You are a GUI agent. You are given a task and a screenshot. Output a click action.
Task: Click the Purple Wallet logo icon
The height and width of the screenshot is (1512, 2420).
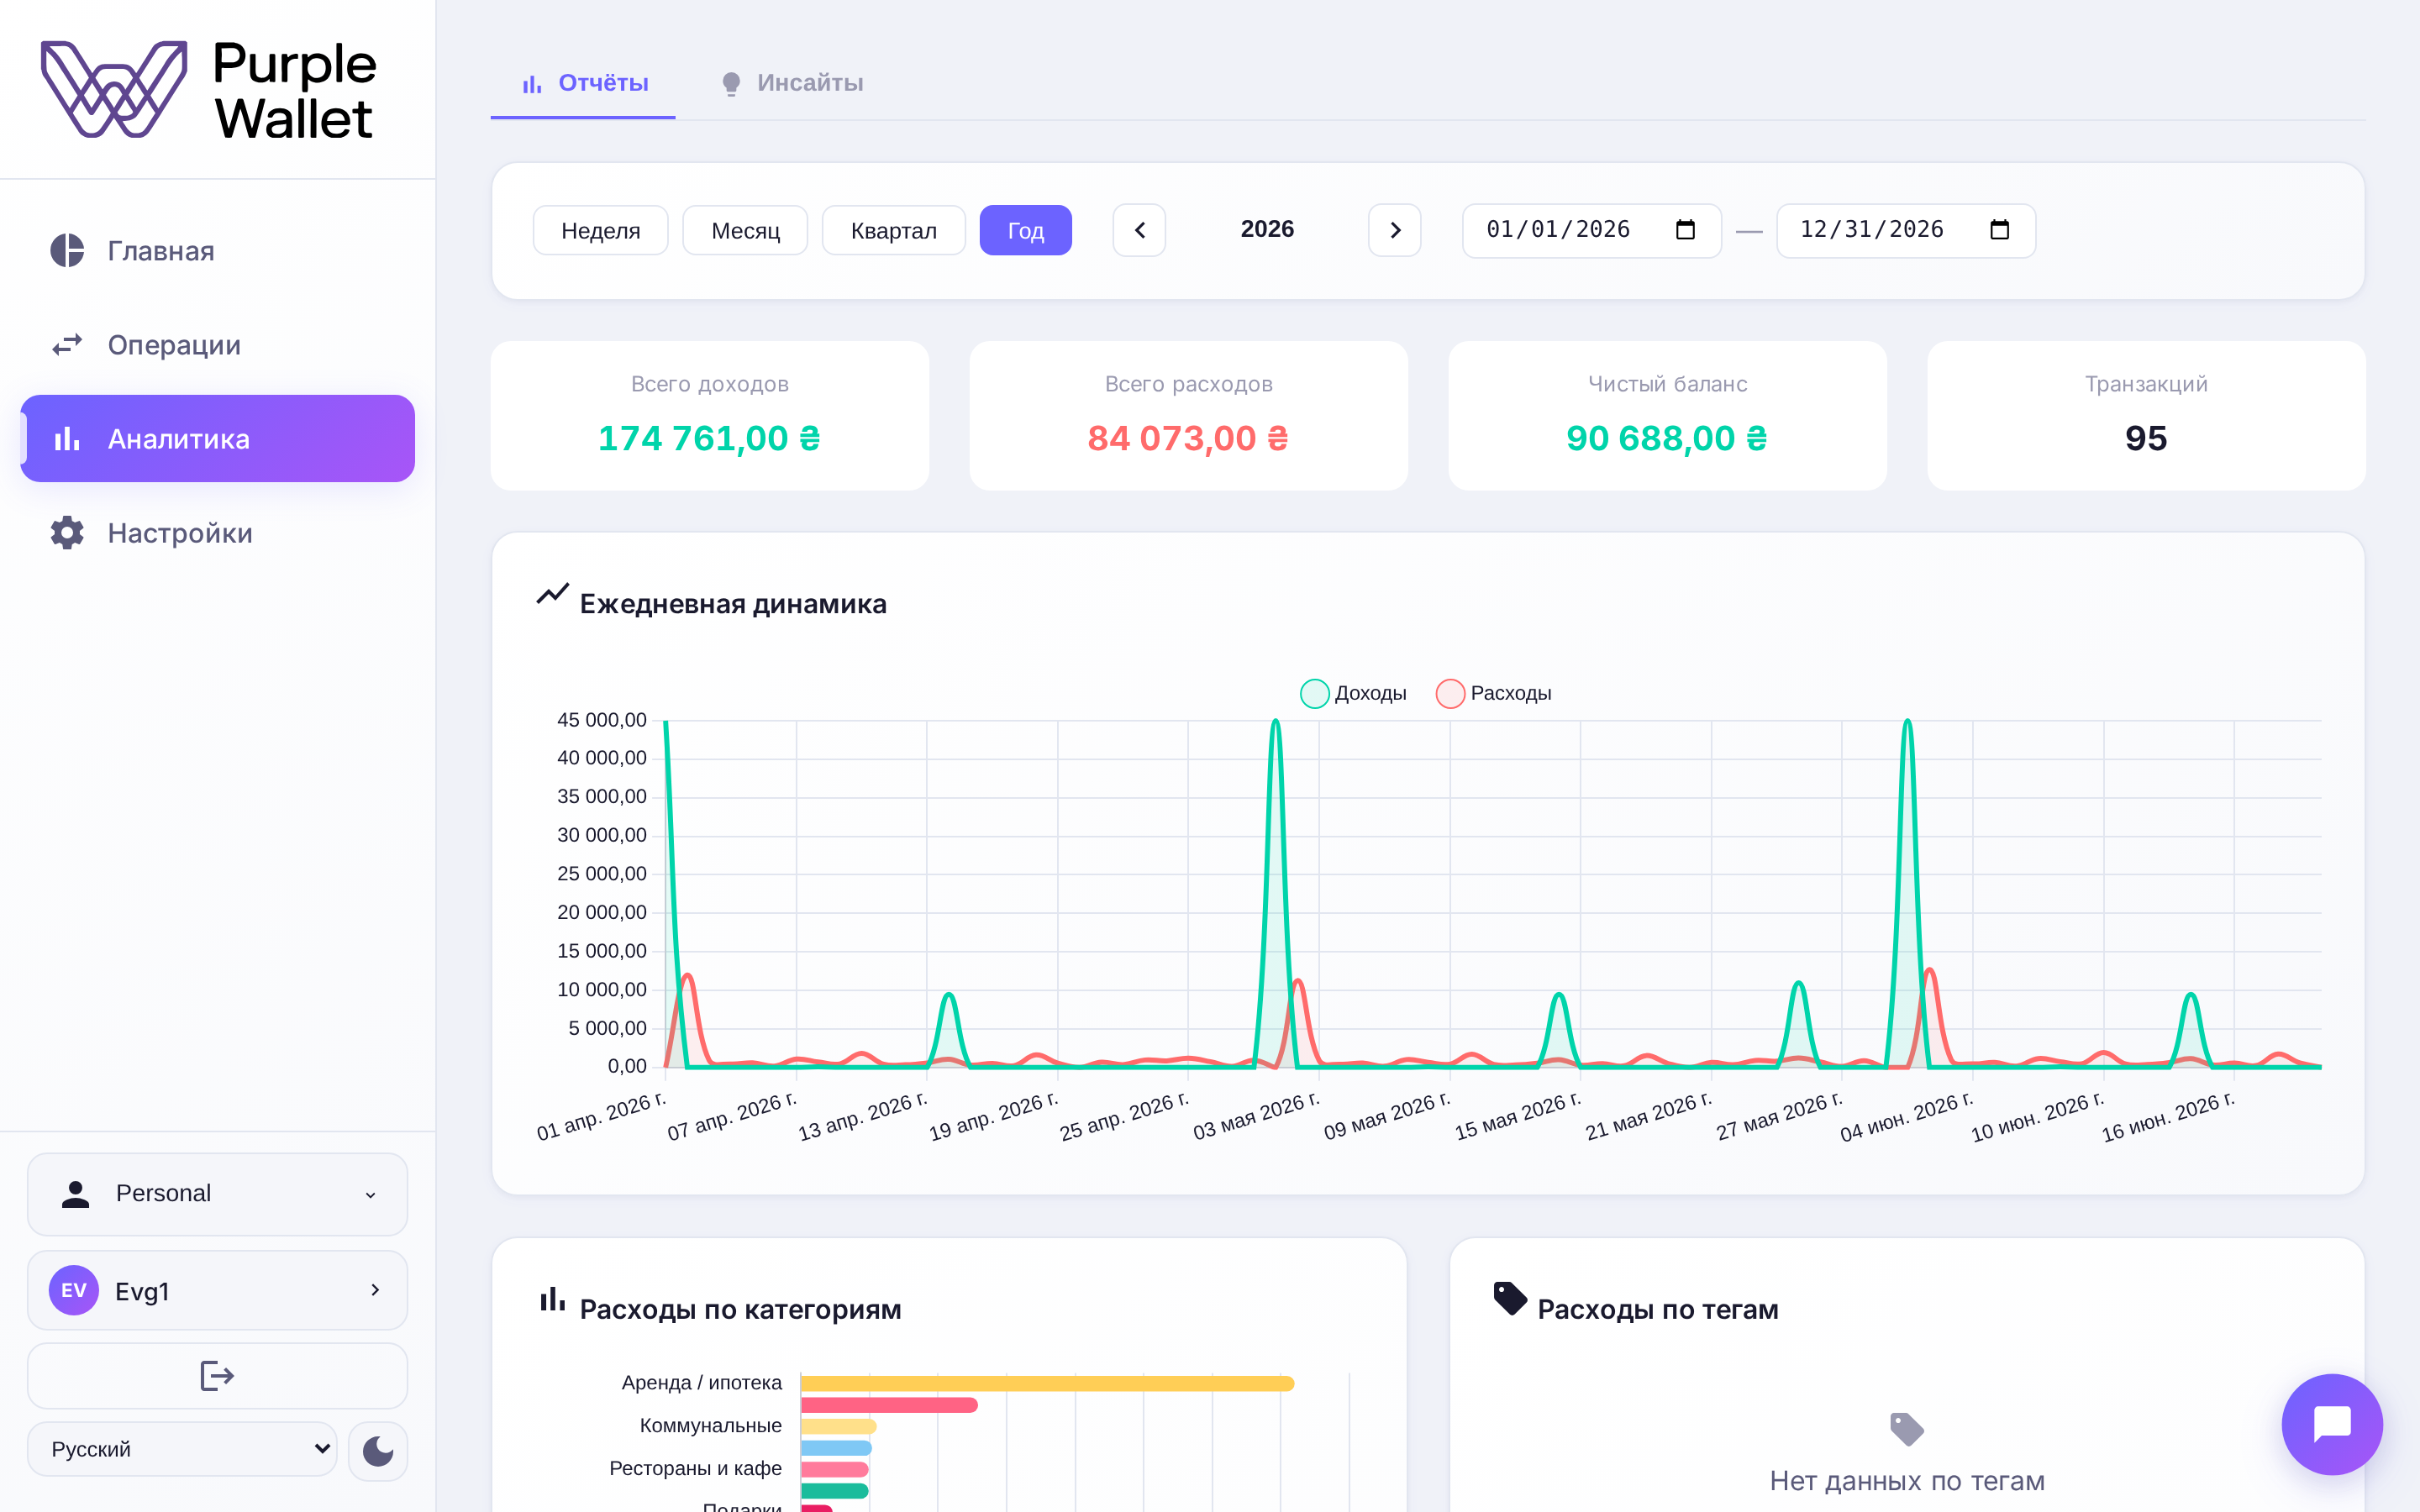(114, 89)
